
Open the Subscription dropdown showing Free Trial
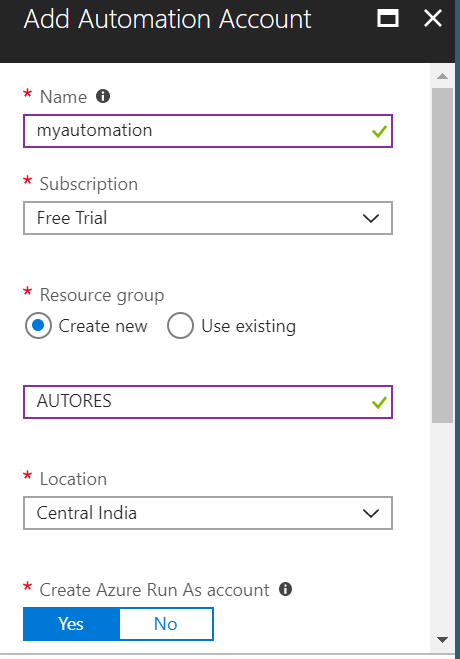tap(208, 218)
